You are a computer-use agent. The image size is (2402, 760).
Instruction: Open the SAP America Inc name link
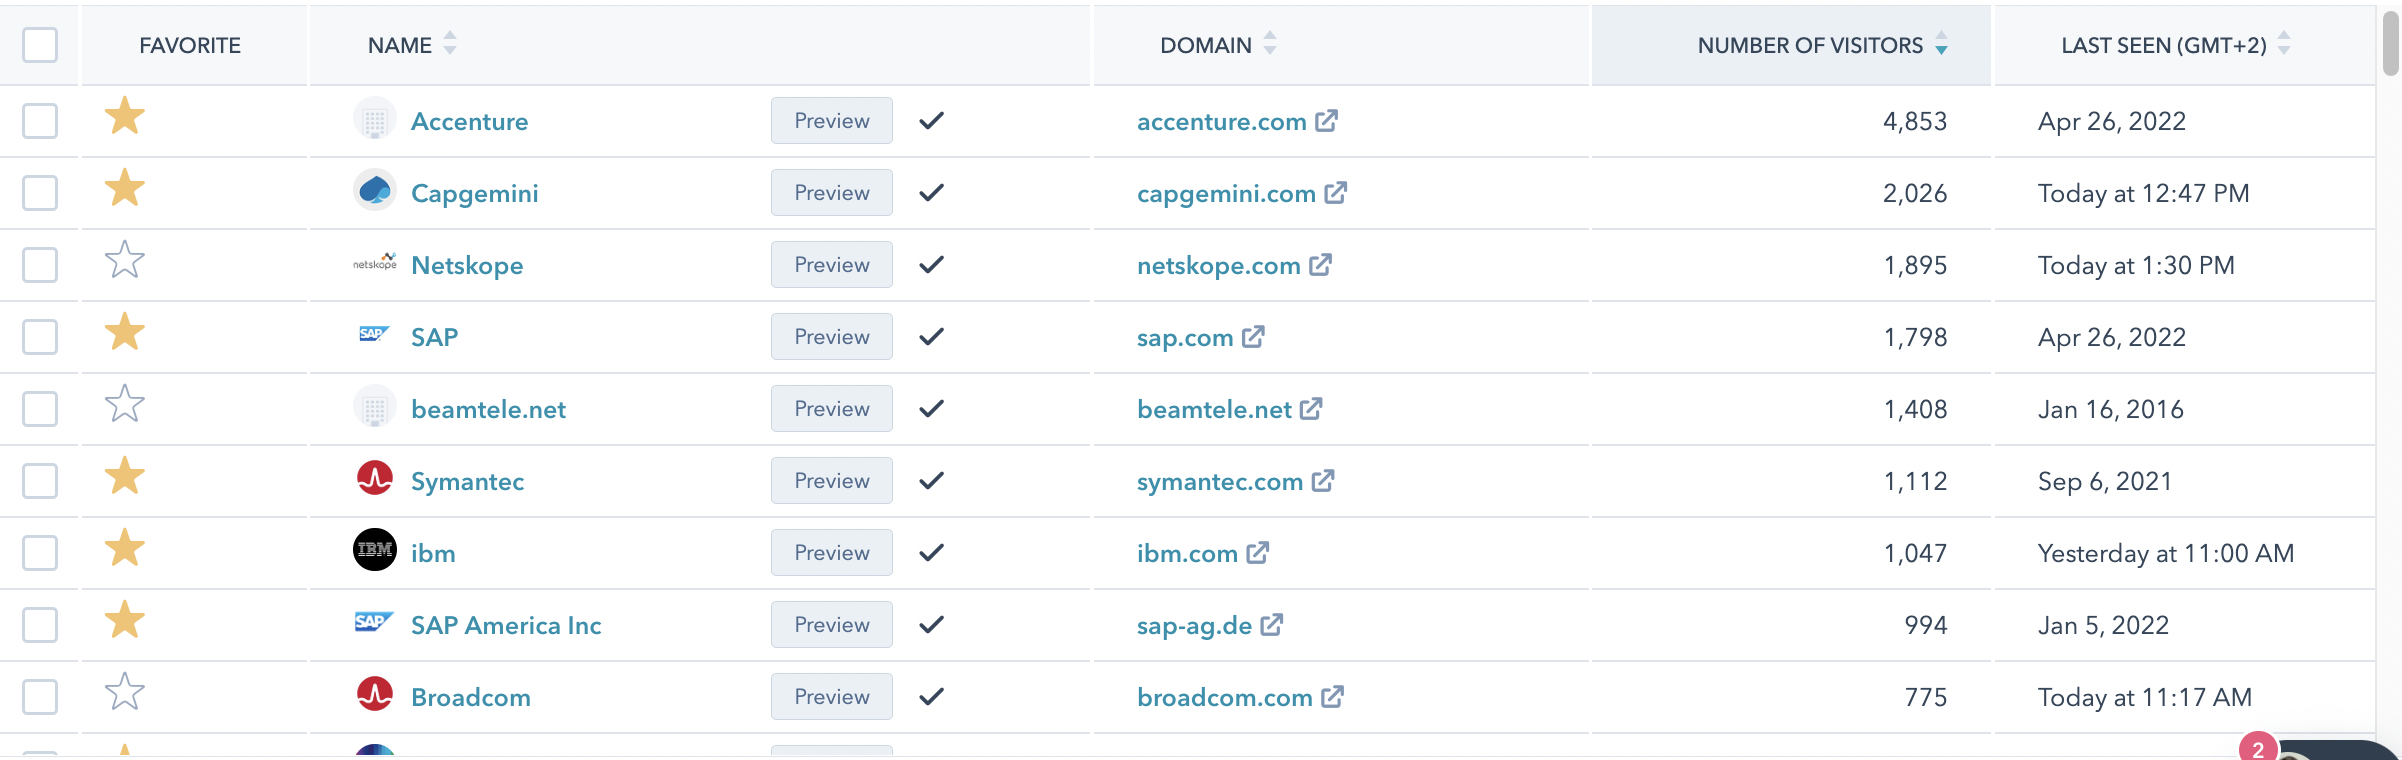tap(506, 625)
